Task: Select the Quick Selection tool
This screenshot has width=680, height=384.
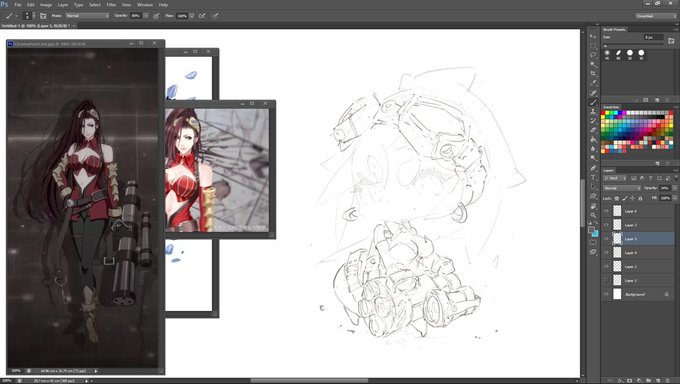Action: (x=593, y=64)
